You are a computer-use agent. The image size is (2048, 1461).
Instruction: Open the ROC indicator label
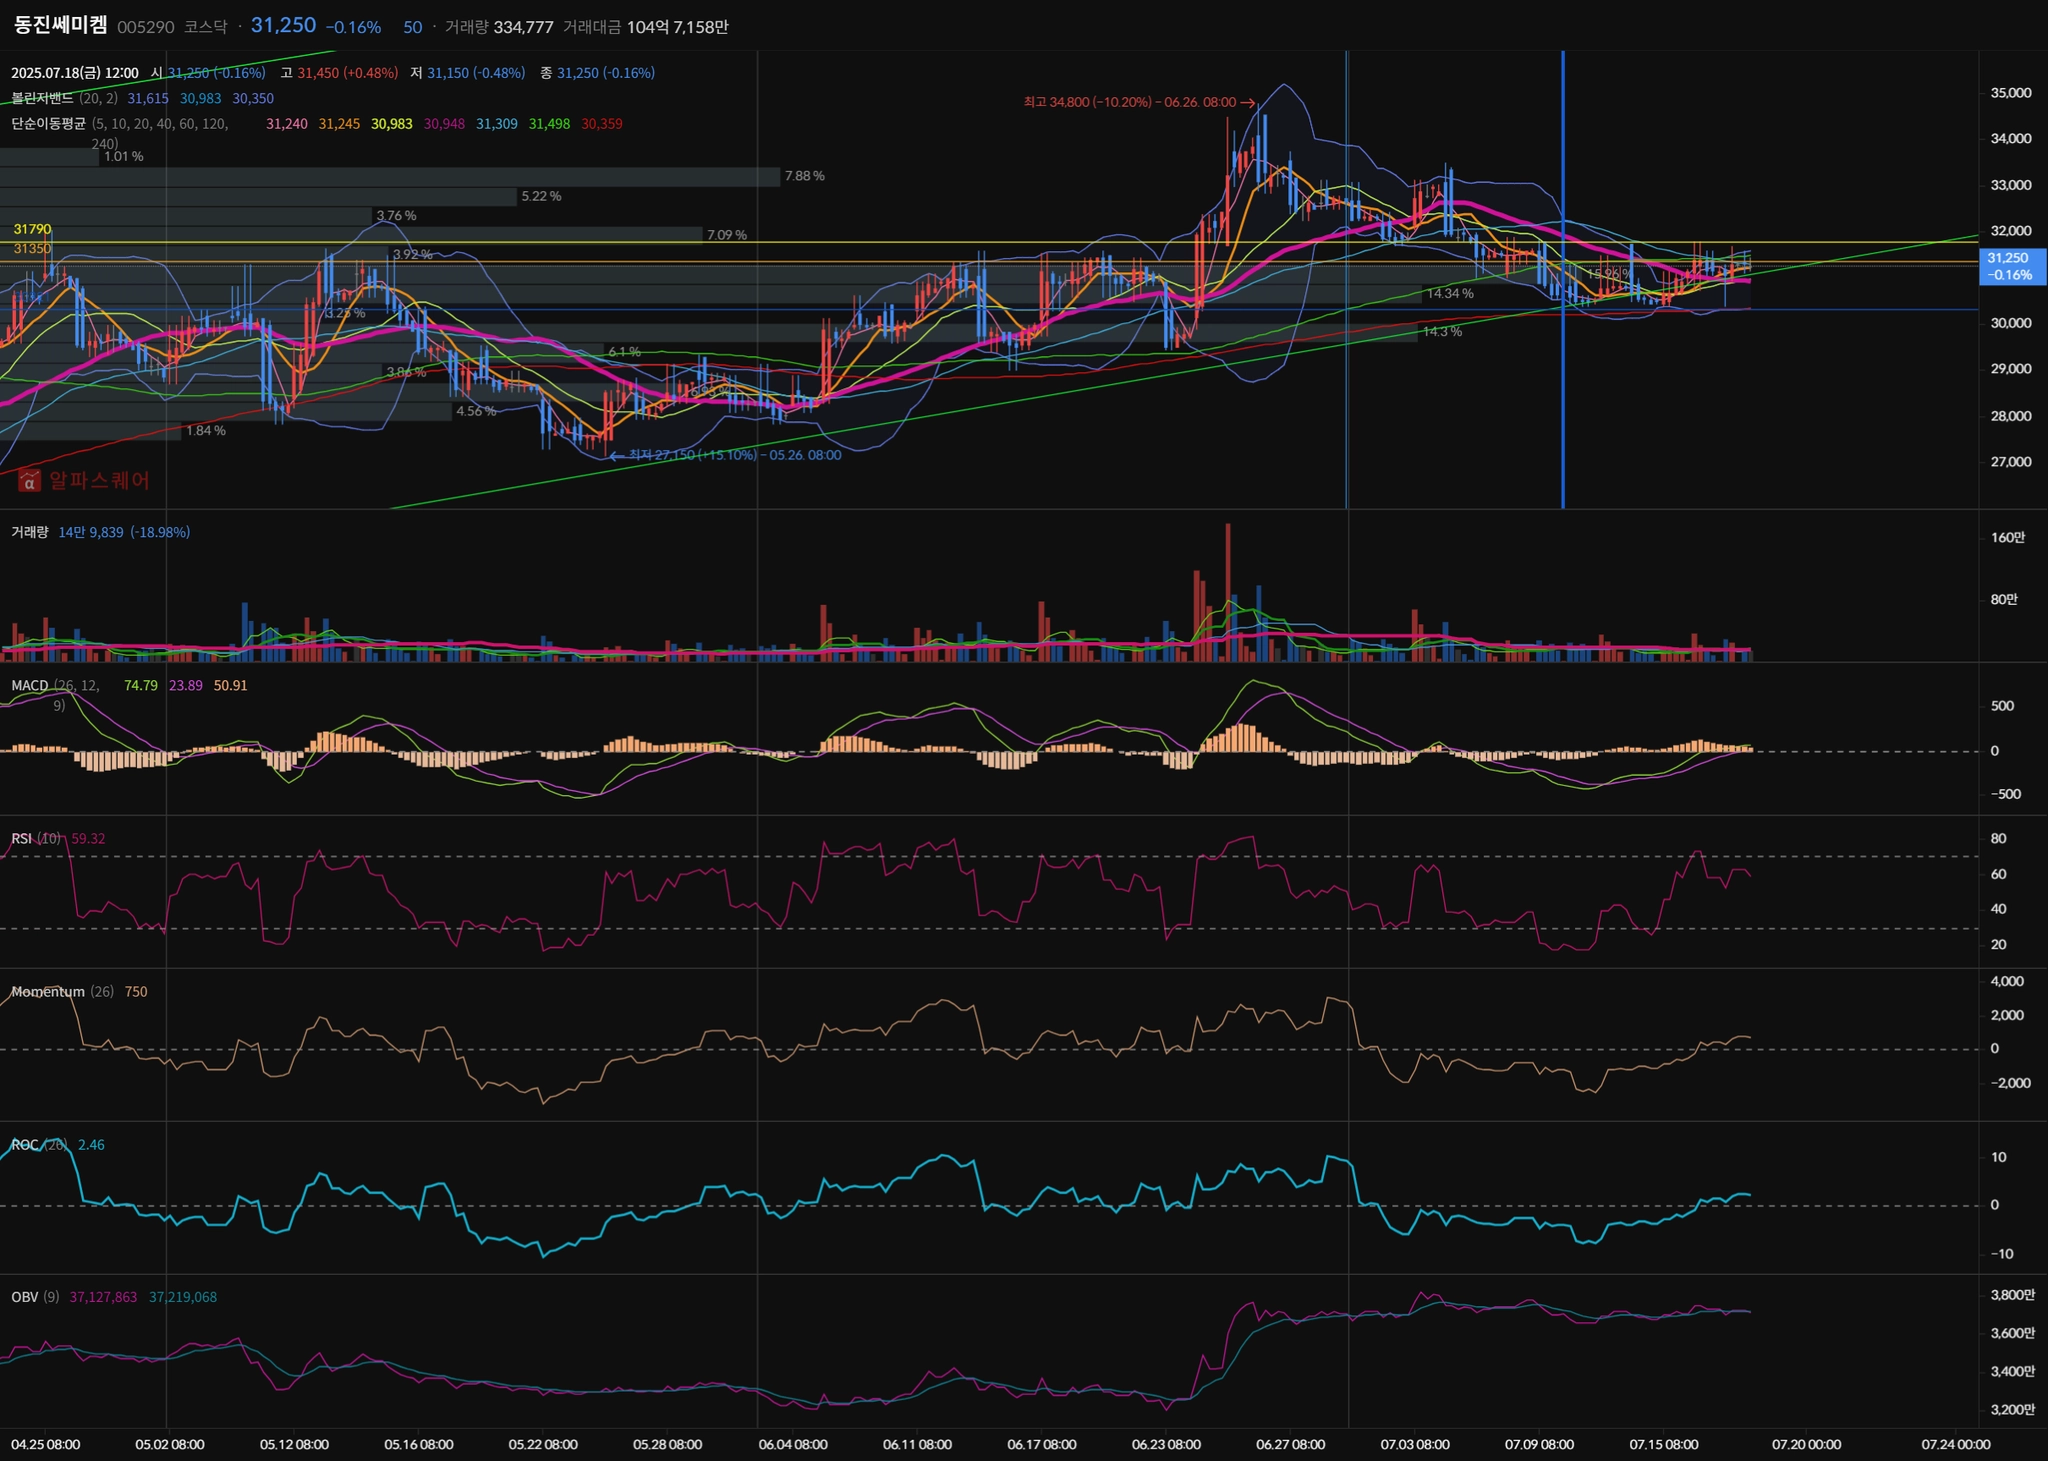(25, 1144)
